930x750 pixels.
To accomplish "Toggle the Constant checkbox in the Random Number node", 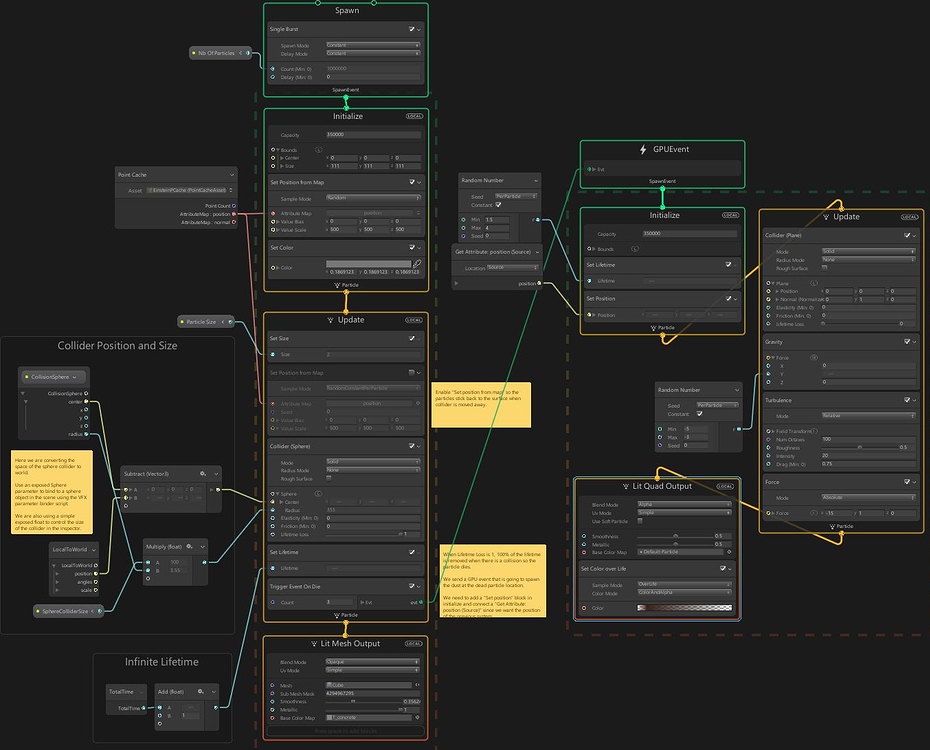I will [498, 204].
